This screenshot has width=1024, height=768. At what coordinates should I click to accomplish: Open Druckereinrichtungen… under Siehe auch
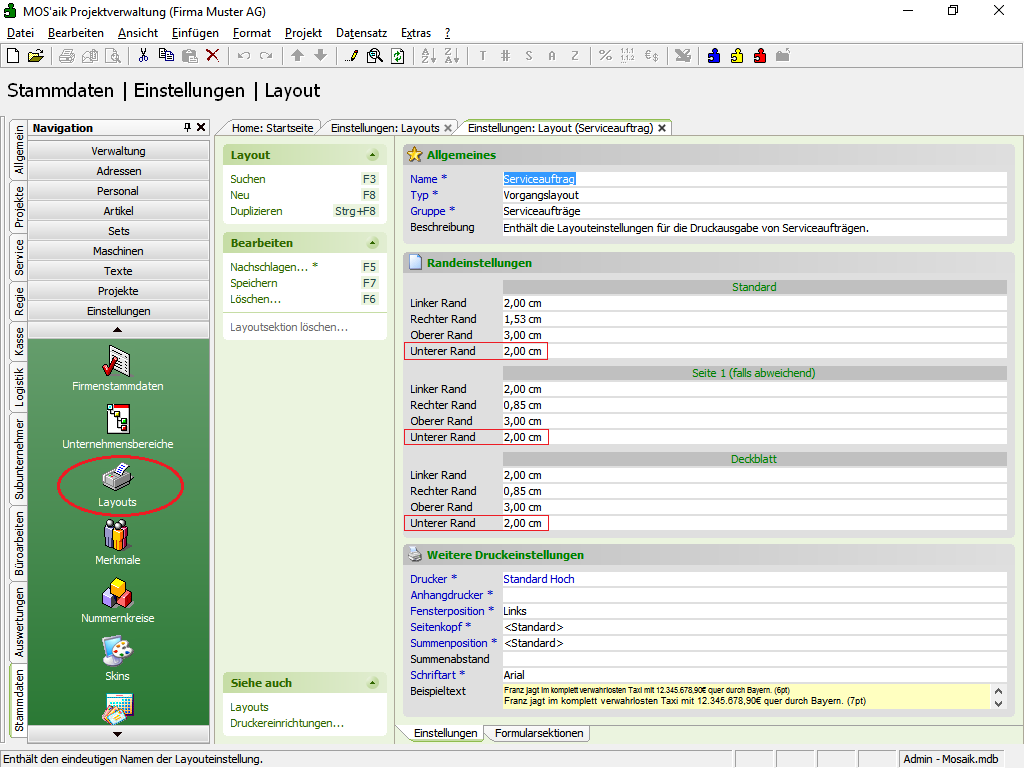[x=287, y=723]
